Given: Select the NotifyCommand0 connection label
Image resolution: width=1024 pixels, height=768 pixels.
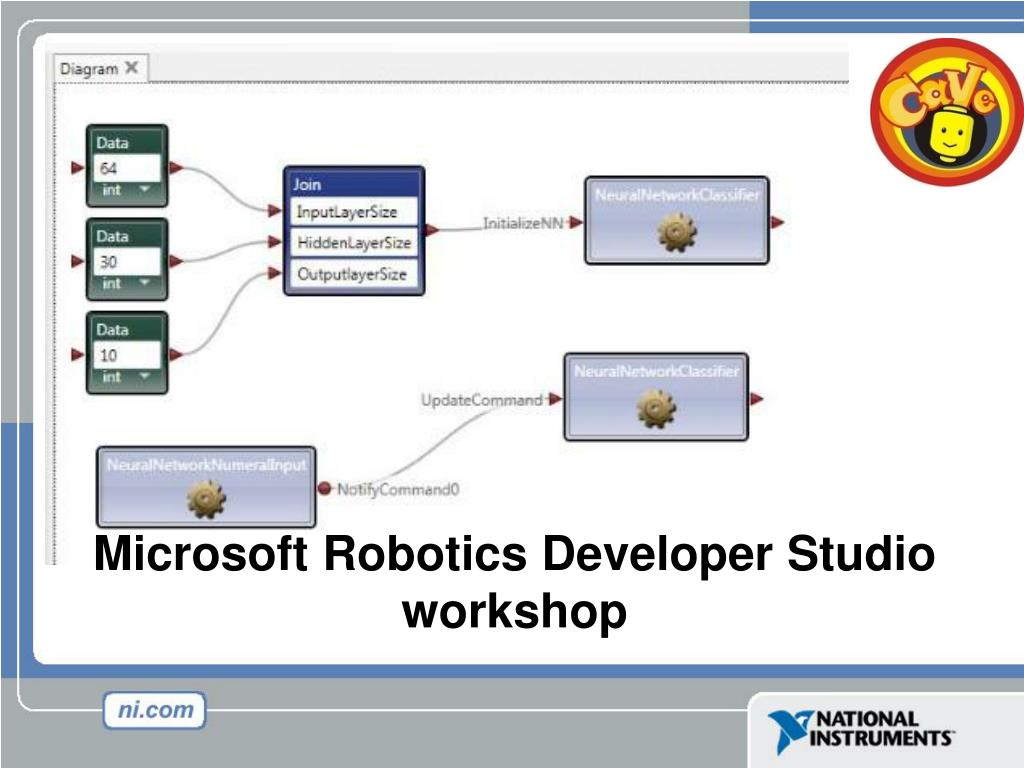Looking at the screenshot, I should coord(398,489).
